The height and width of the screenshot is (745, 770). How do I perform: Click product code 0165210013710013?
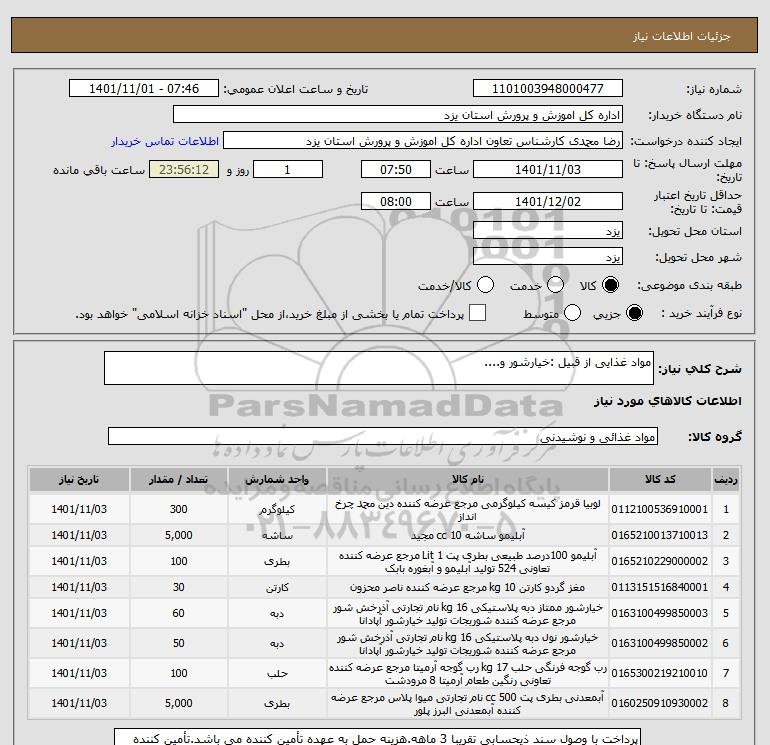coord(660,535)
